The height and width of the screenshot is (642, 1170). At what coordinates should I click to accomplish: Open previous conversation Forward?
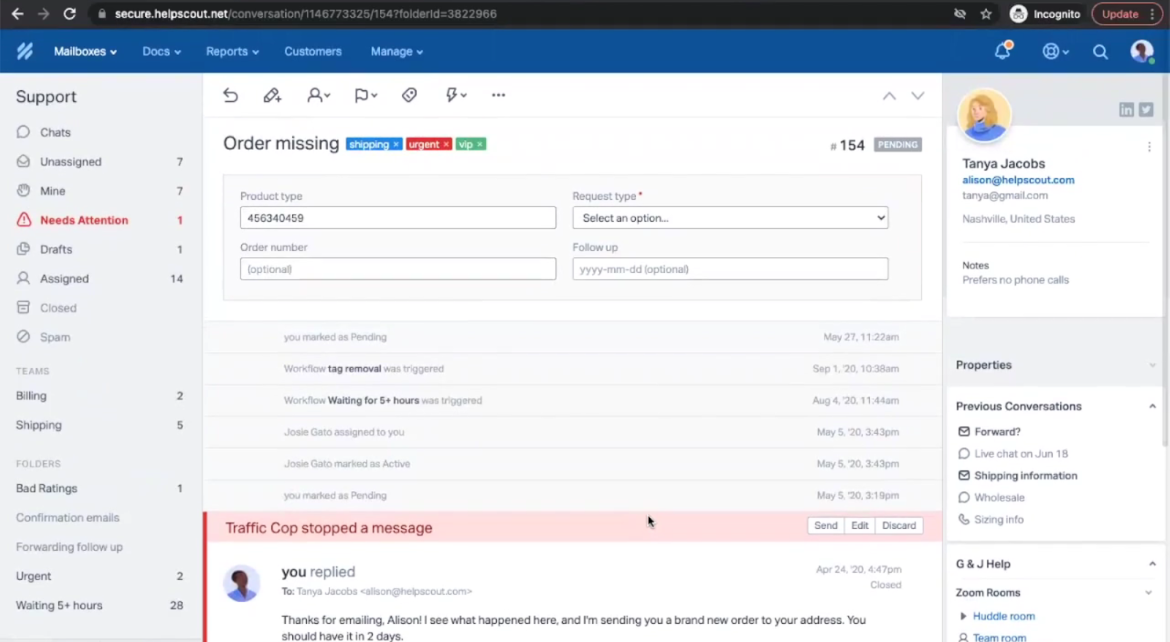(x=997, y=431)
